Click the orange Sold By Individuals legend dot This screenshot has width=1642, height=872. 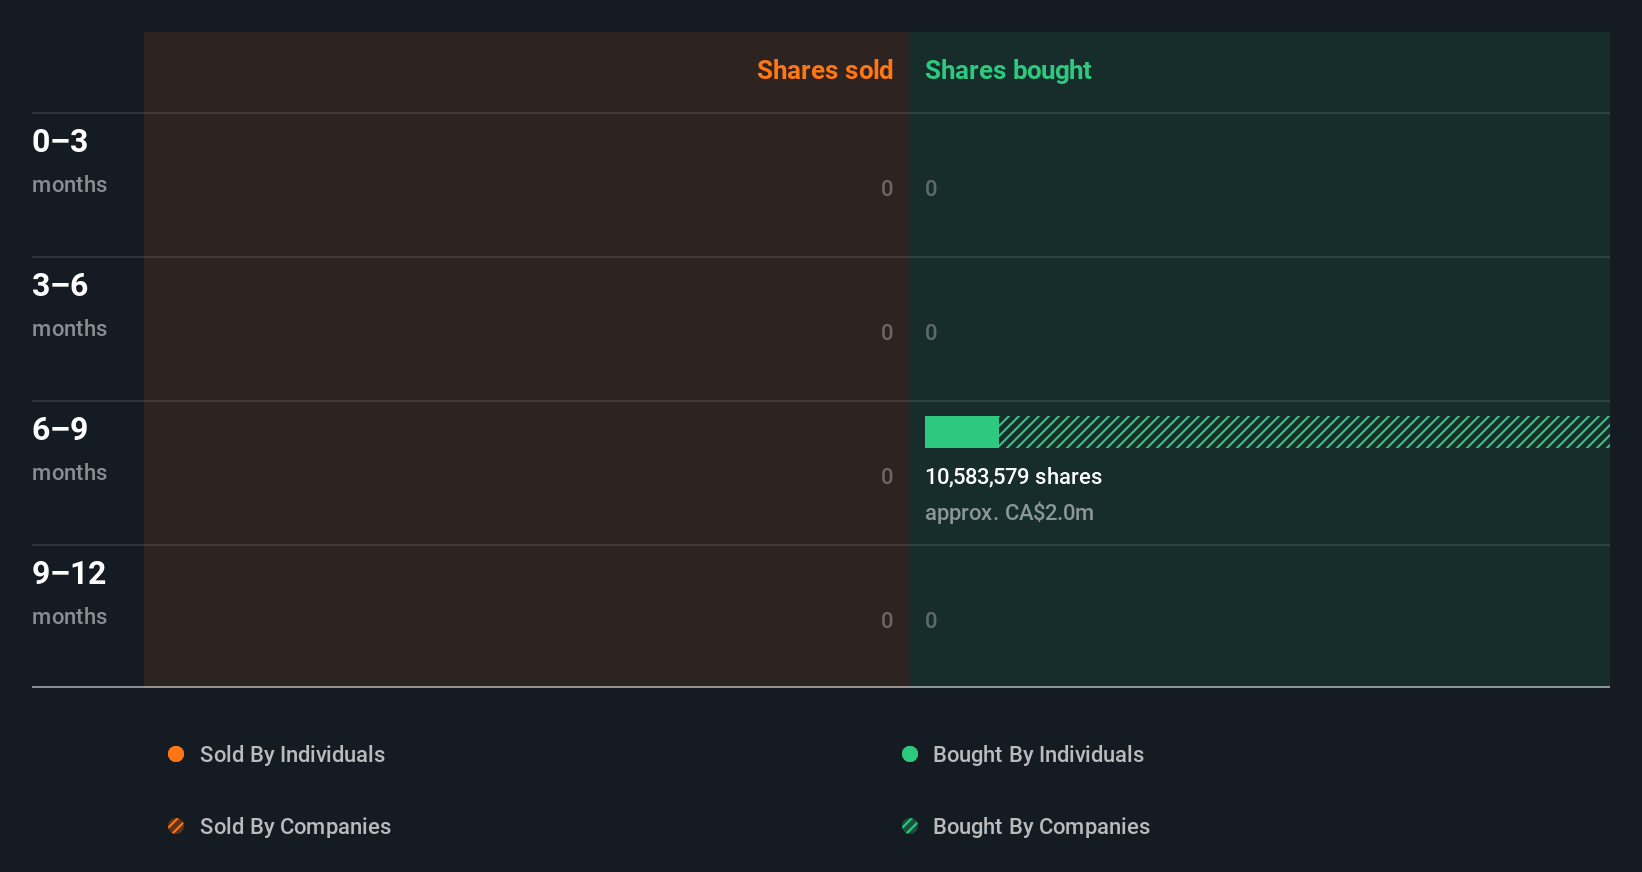176,754
